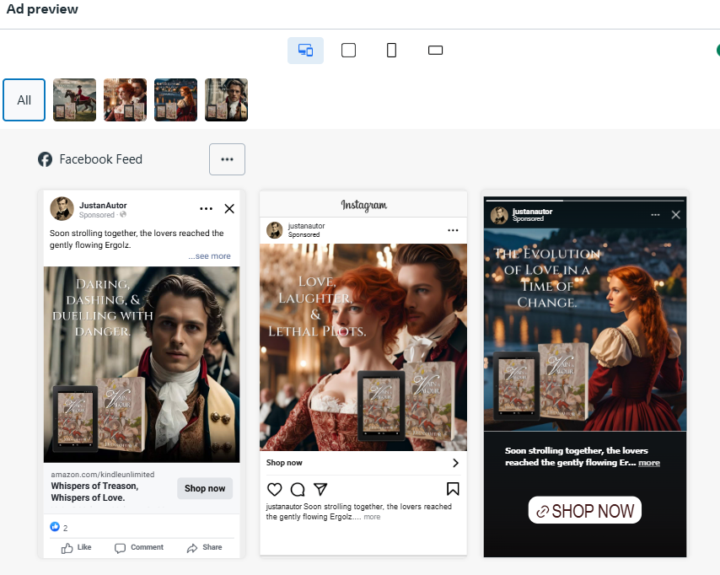Select the desktop and mobile preview icon
Screen dimensions: 720x575
305,50
